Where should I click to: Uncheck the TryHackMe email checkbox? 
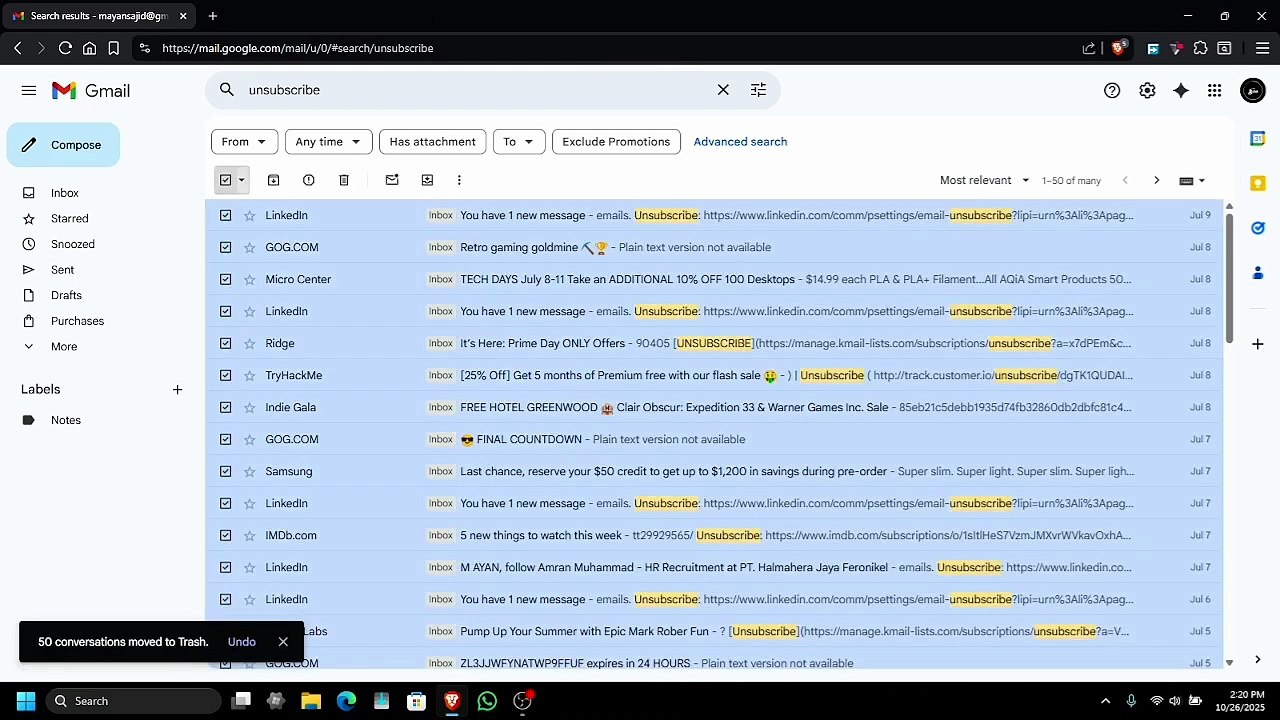225,375
